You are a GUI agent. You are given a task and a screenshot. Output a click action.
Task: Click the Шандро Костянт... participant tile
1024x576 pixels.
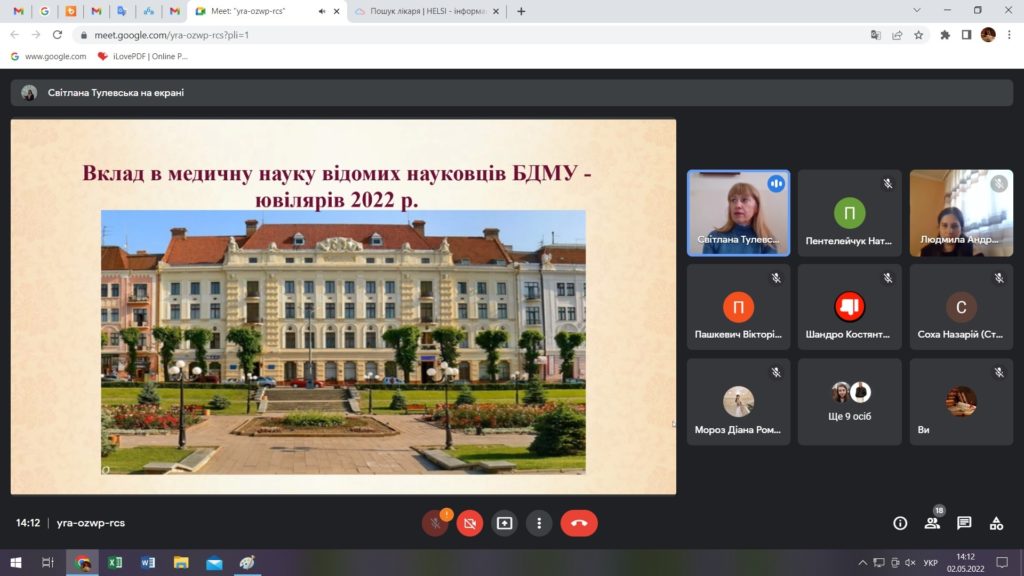coord(850,307)
